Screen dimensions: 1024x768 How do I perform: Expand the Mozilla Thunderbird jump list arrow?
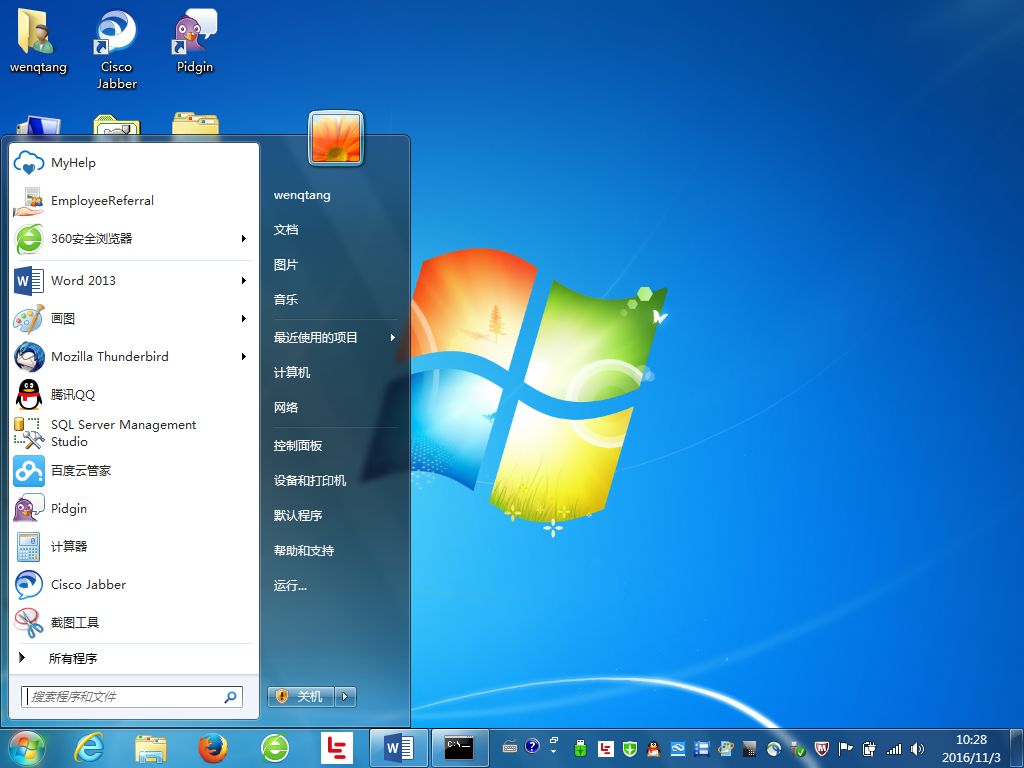point(244,356)
